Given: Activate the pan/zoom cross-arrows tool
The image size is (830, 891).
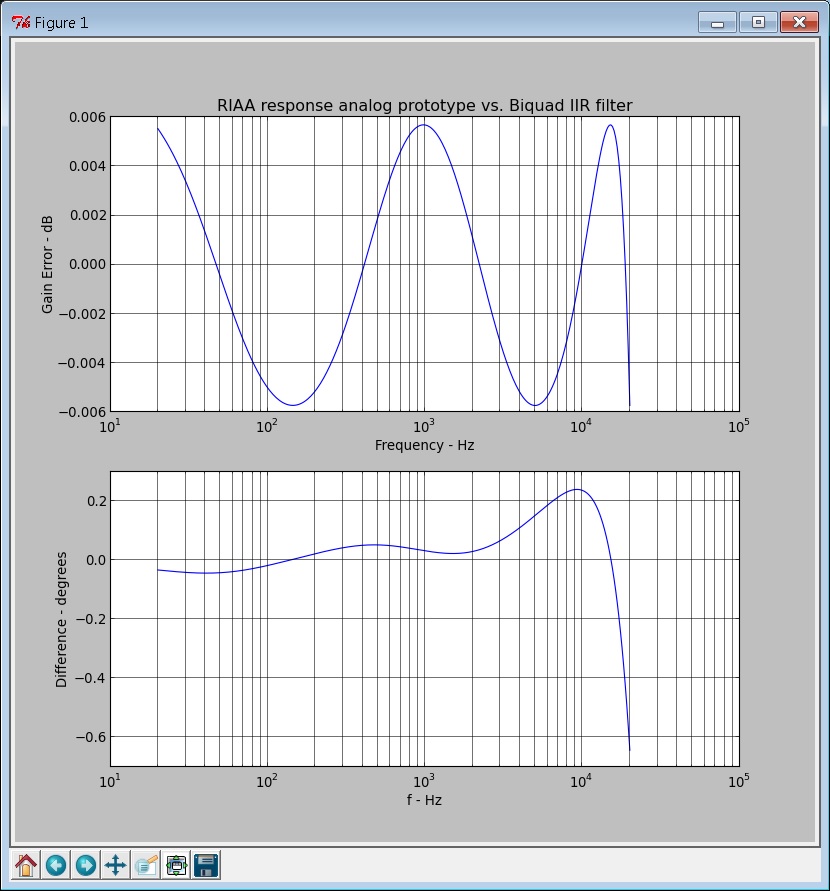Looking at the screenshot, I should click(116, 865).
